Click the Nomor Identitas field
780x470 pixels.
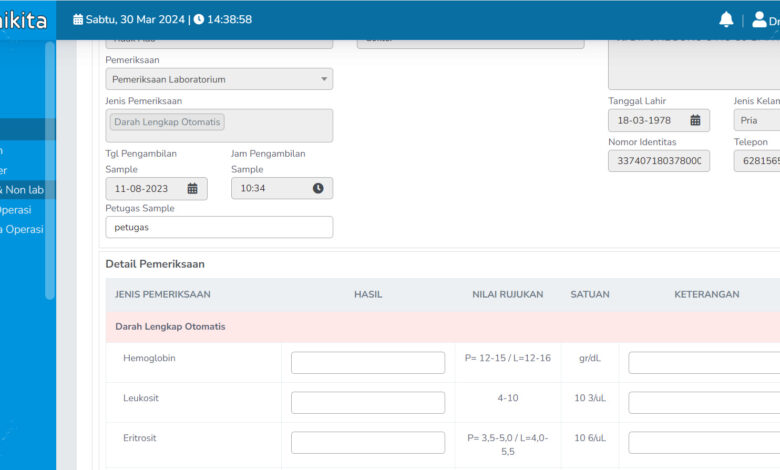[x=659, y=161]
